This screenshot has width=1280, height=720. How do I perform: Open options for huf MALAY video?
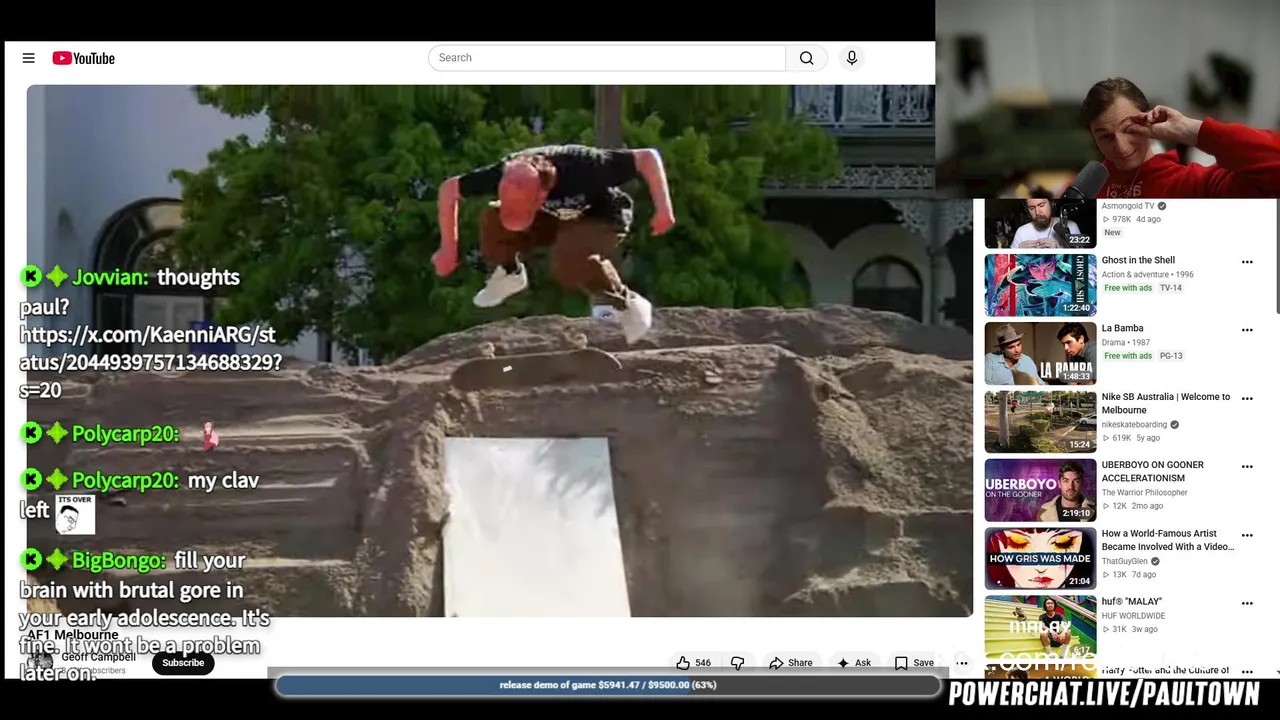[1247, 603]
